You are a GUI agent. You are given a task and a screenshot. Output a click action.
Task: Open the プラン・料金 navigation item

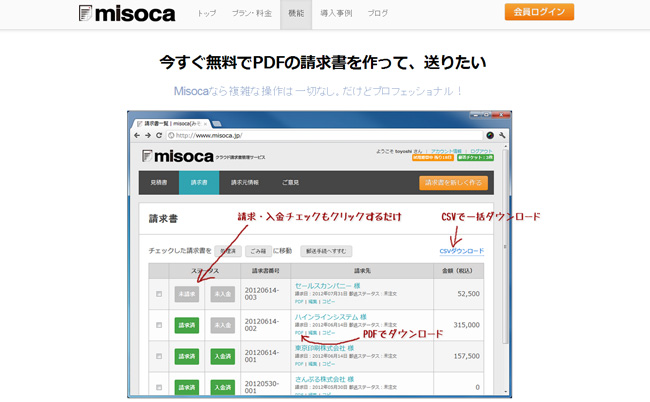(252, 13)
